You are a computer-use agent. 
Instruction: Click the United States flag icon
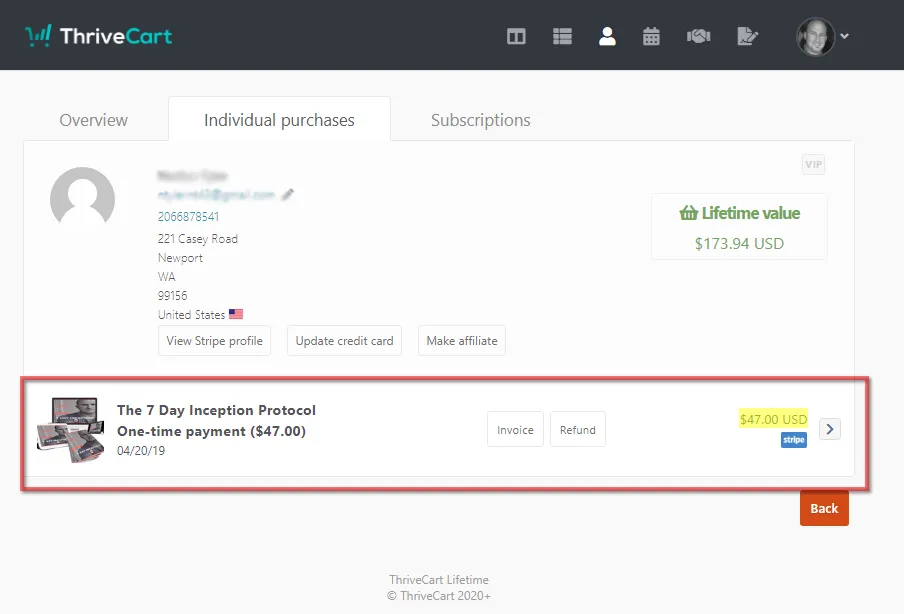pos(236,314)
